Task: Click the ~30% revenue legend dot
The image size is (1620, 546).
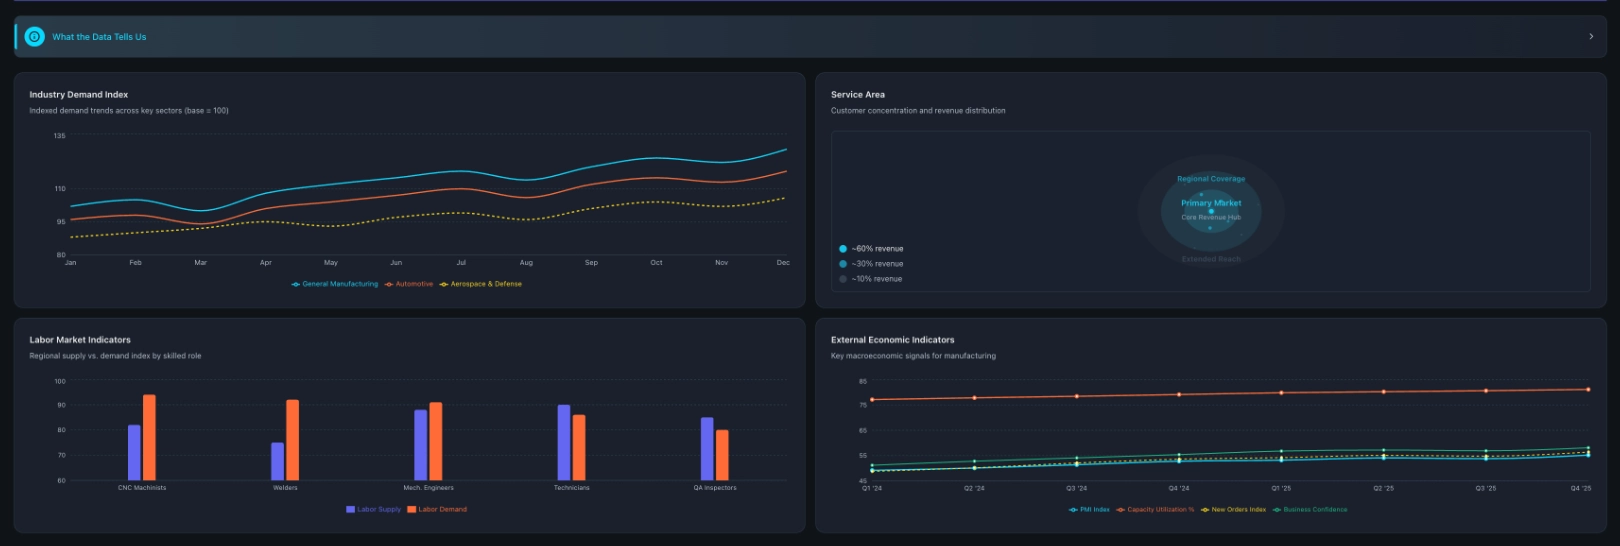Action: point(843,264)
